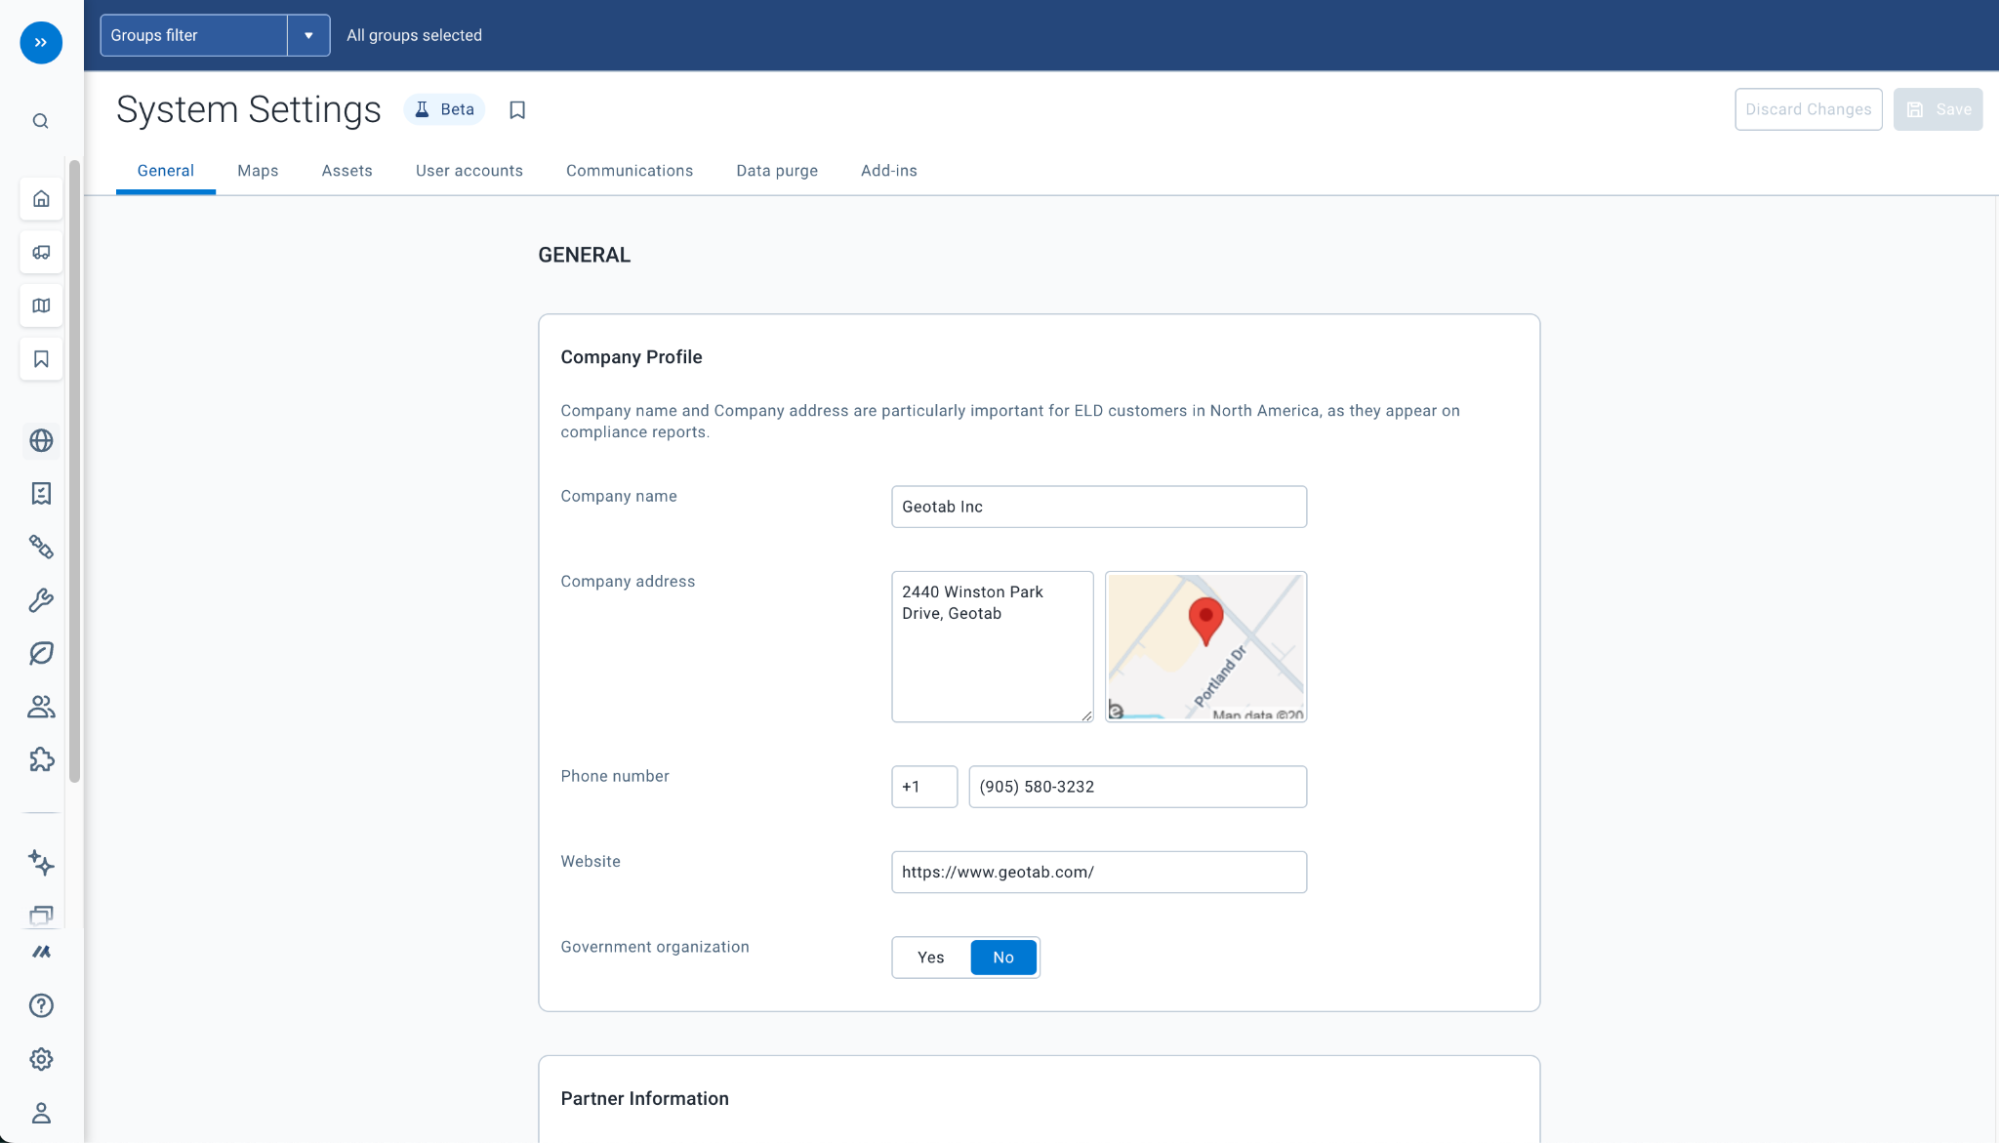
Task: Expand the Groups filter dropdown
Action: (x=309, y=35)
